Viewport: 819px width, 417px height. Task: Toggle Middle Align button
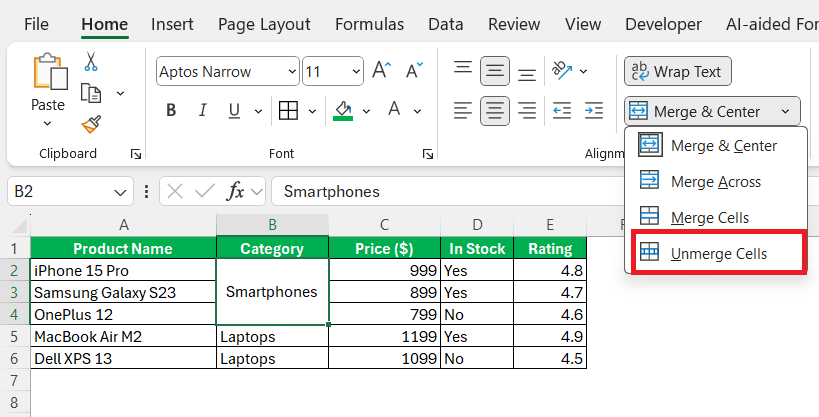click(495, 71)
